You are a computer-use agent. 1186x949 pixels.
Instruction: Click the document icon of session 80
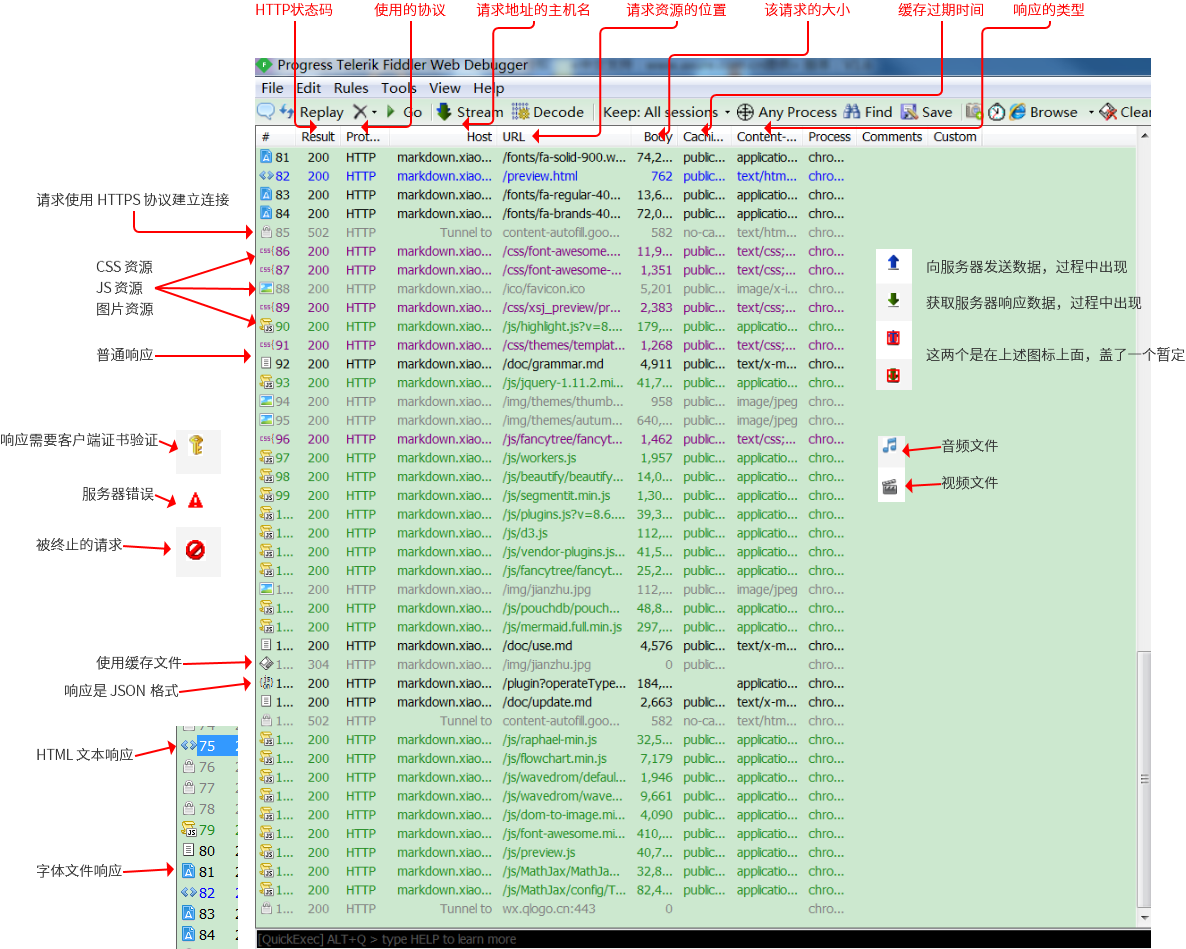189,851
